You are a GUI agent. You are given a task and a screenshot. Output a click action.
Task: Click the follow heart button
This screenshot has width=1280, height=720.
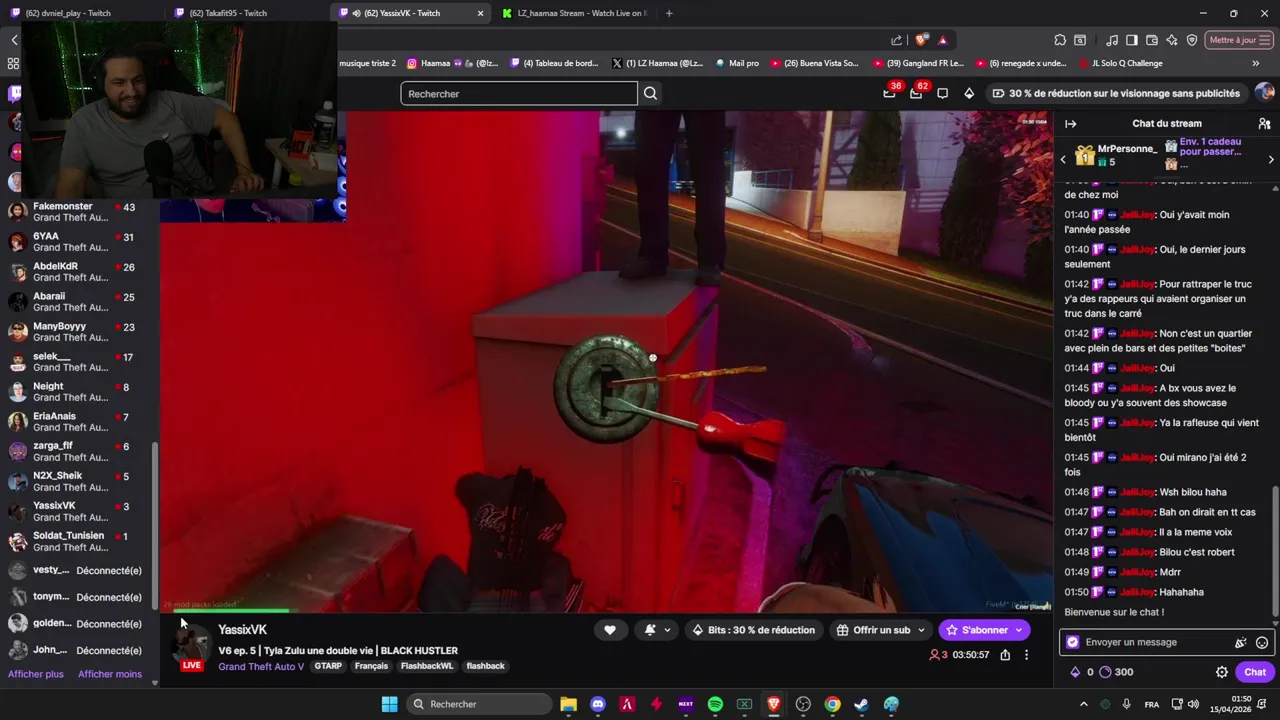click(610, 630)
